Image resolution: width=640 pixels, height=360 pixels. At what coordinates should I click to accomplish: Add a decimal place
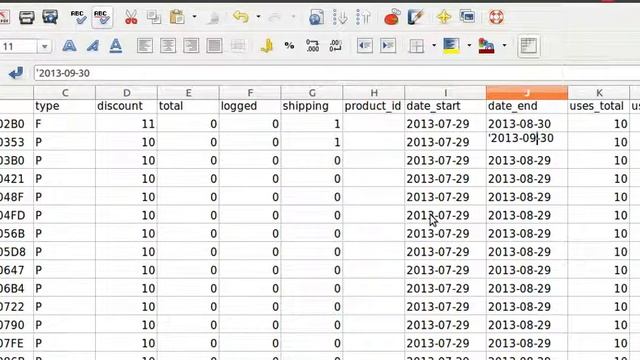point(313,46)
